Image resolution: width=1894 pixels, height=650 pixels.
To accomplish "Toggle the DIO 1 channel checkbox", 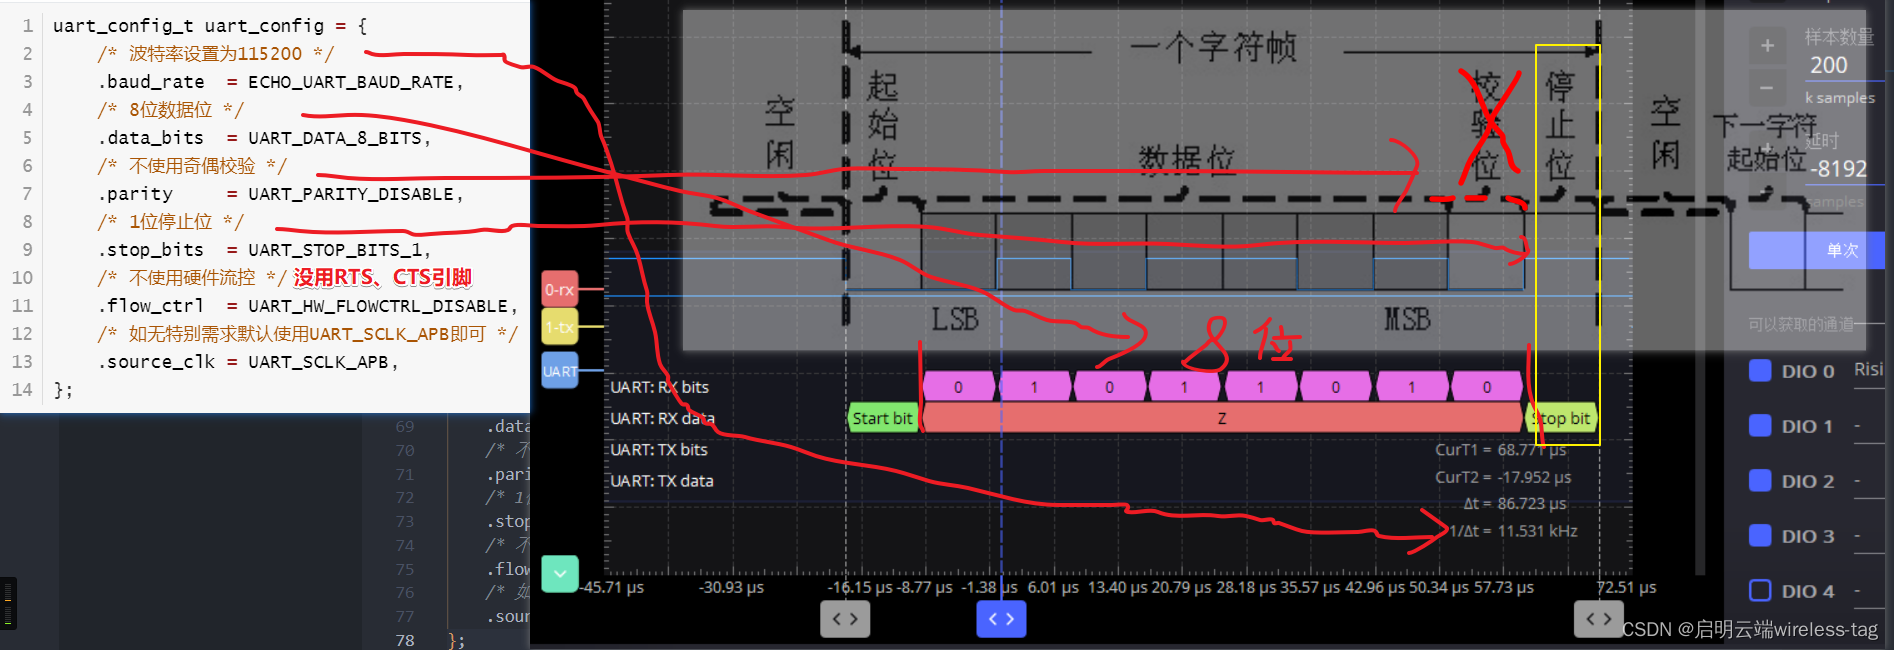I will click(x=1760, y=425).
